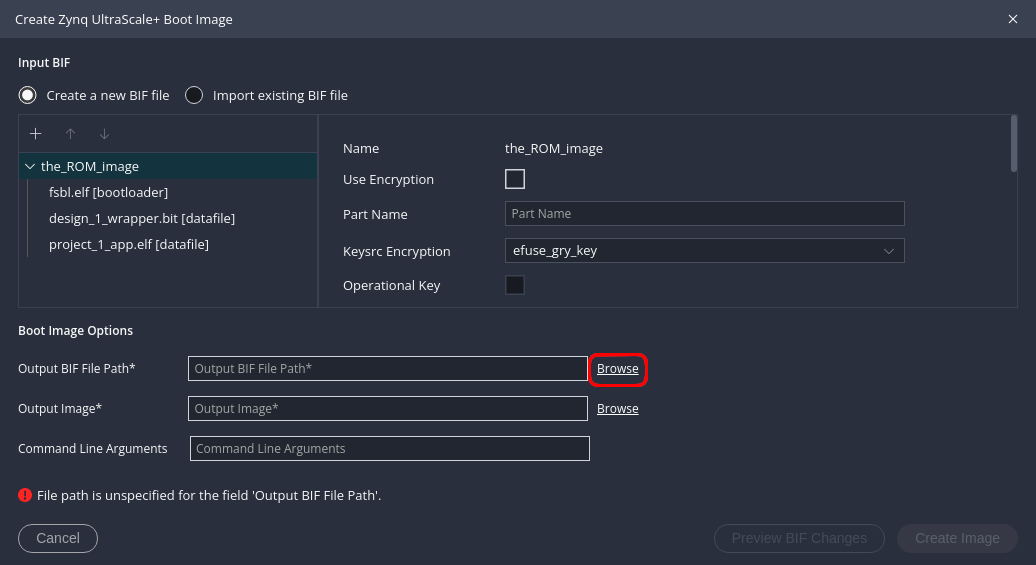Browse for Output BIF File Path
Viewport: 1036px width, 565px height.
[x=617, y=369]
